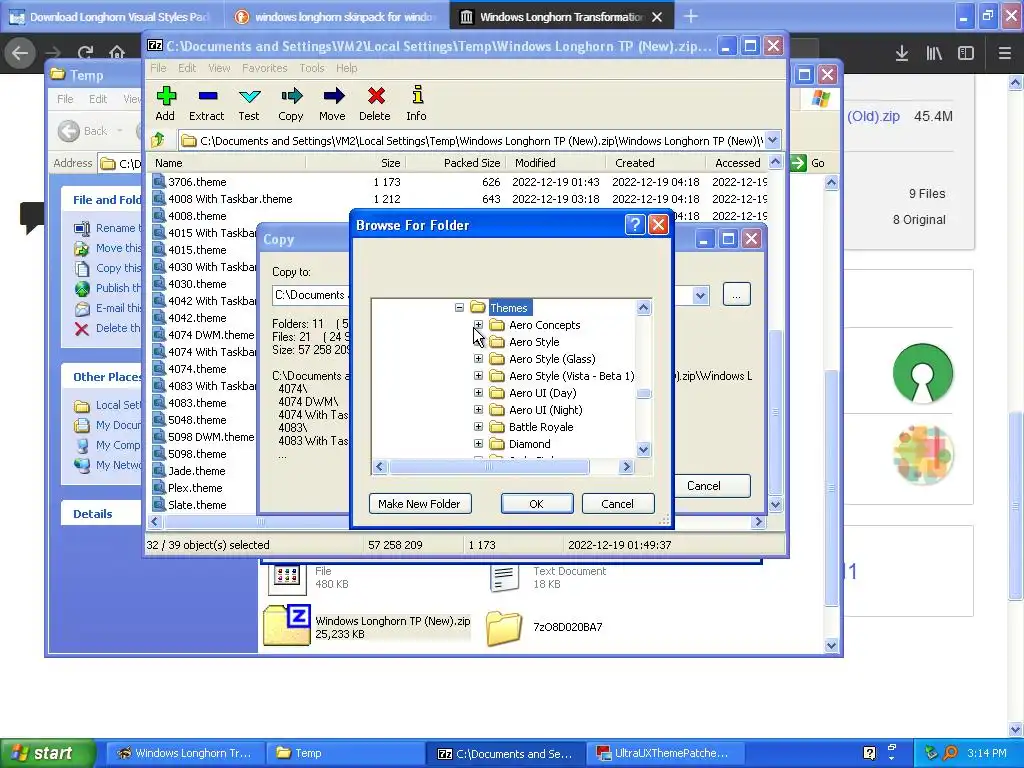The width and height of the screenshot is (1024, 768).
Task: Open the Edit menu in 7-Zip
Action: pyautogui.click(x=187, y=68)
